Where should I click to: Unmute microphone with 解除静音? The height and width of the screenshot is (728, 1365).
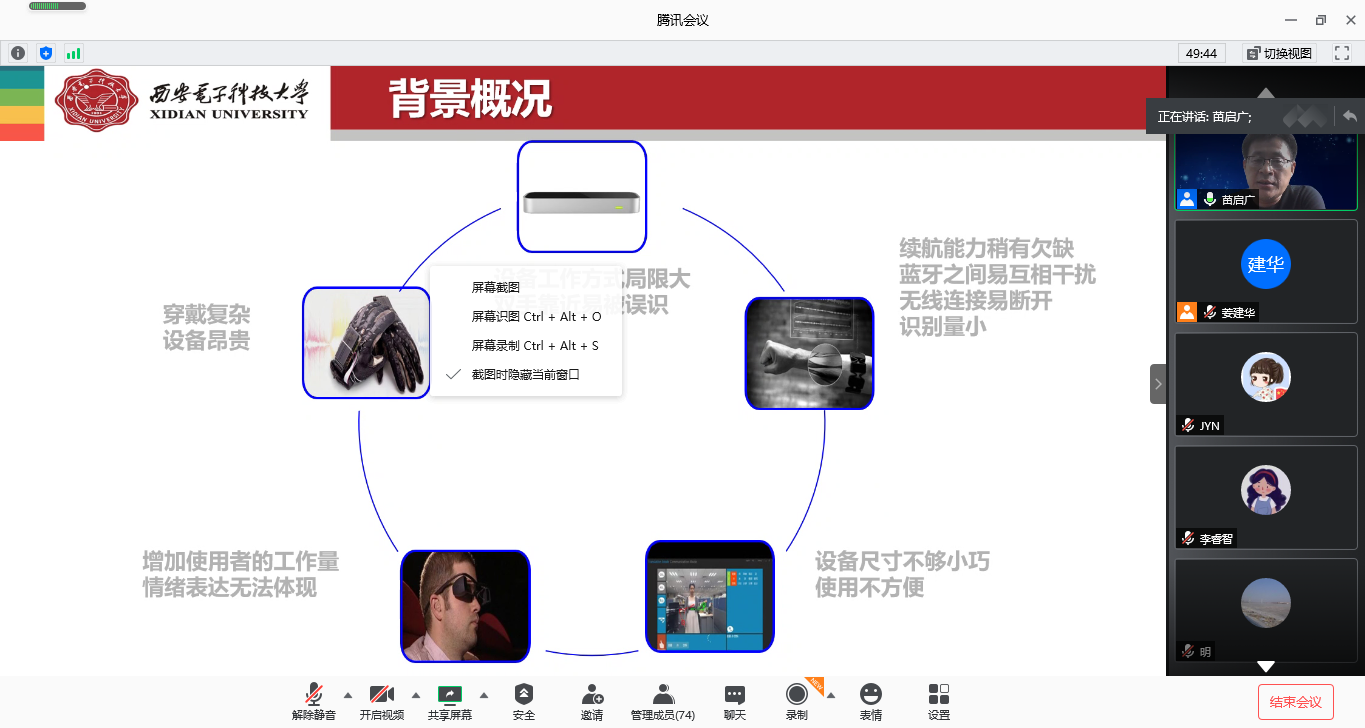coord(314,700)
